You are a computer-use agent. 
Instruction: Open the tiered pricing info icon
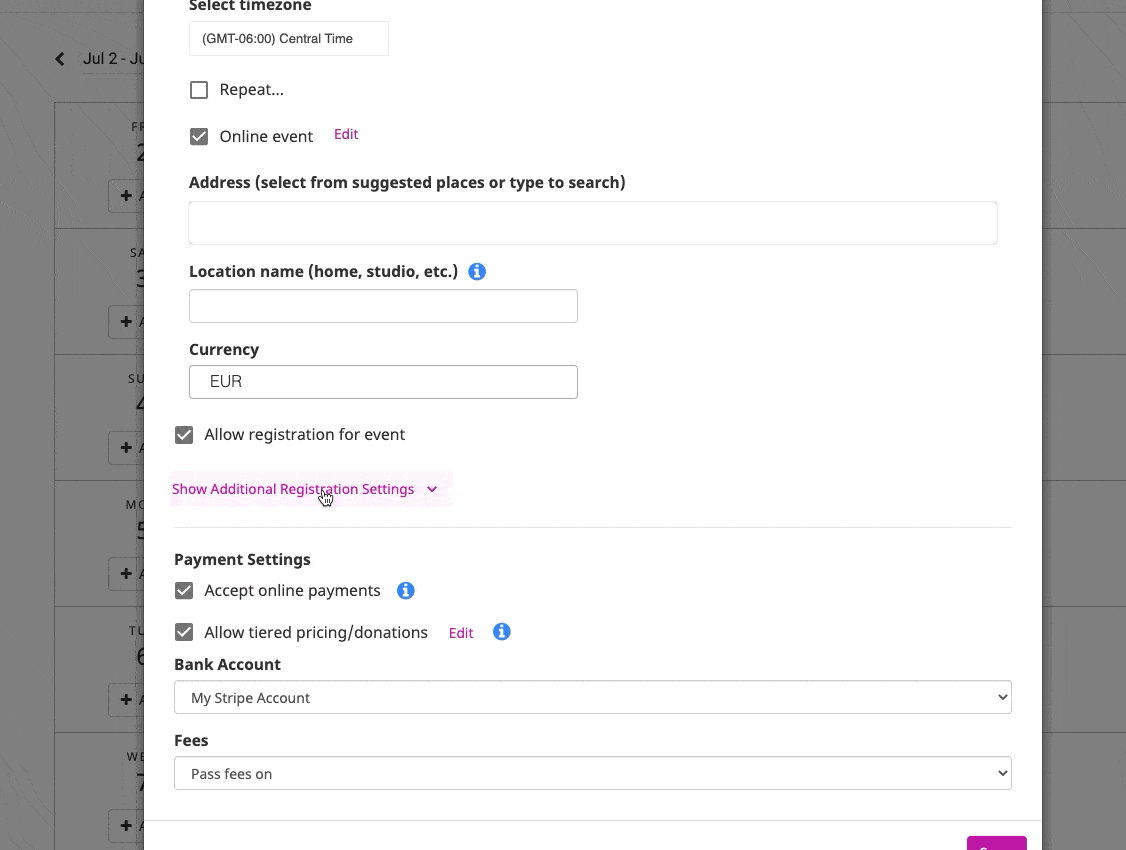pos(501,632)
